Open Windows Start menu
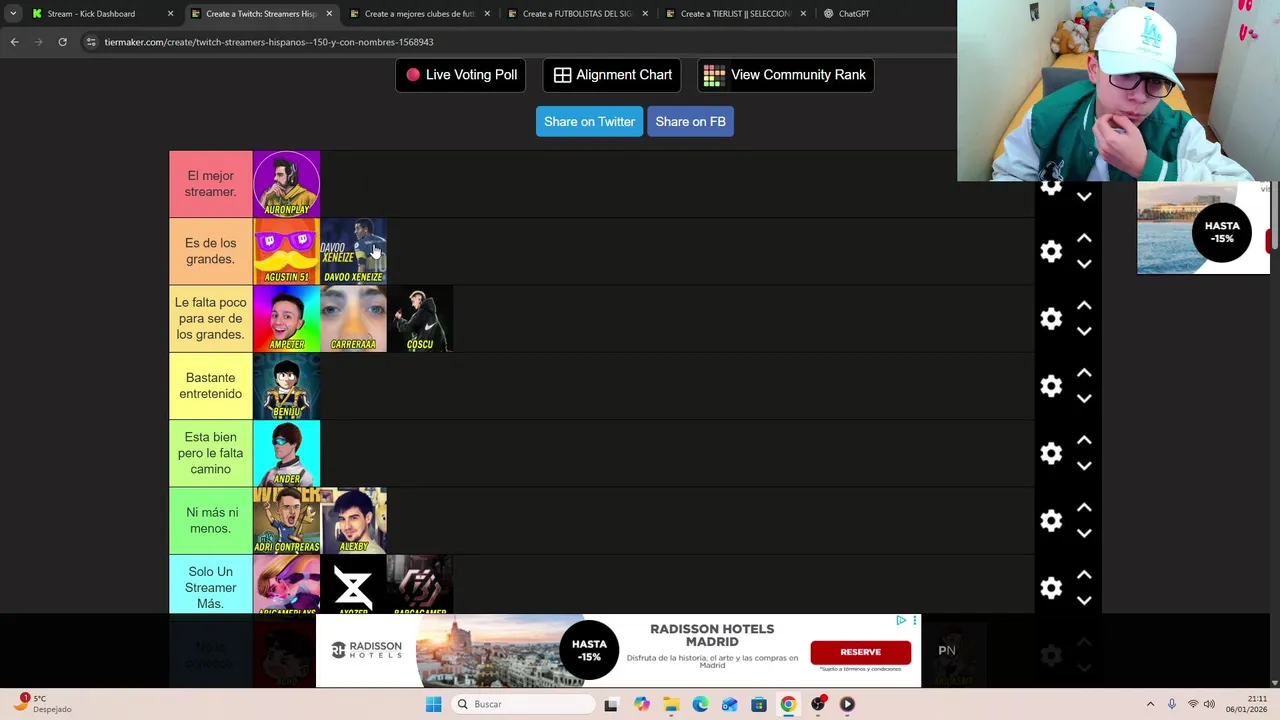Viewport: 1280px width, 720px height. pos(433,704)
